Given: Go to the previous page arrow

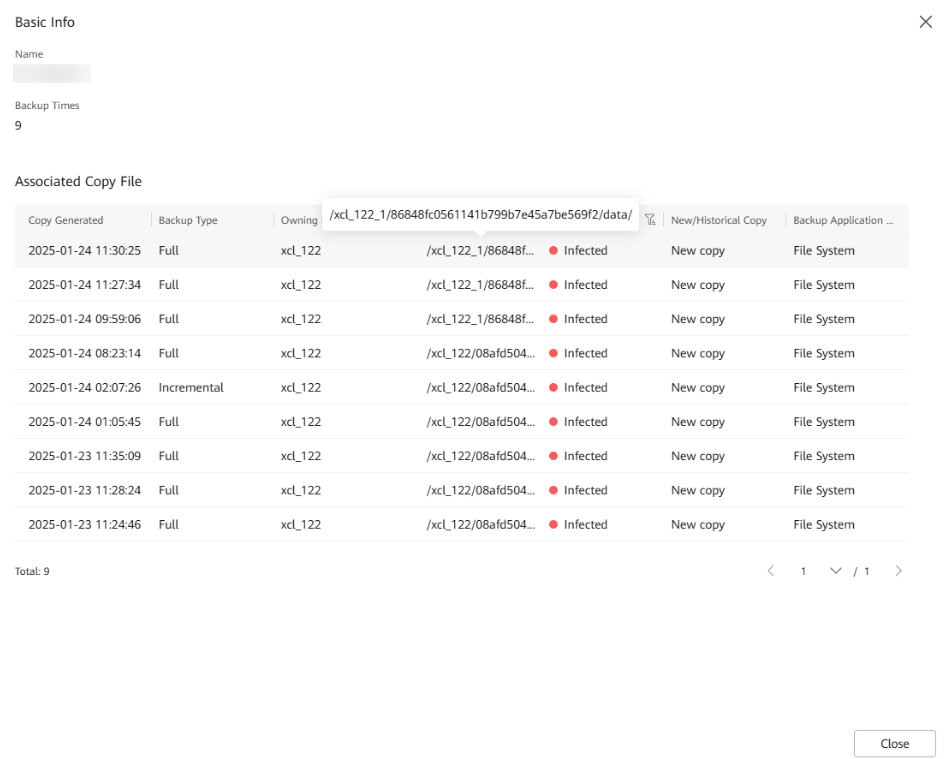Looking at the screenshot, I should (x=771, y=571).
